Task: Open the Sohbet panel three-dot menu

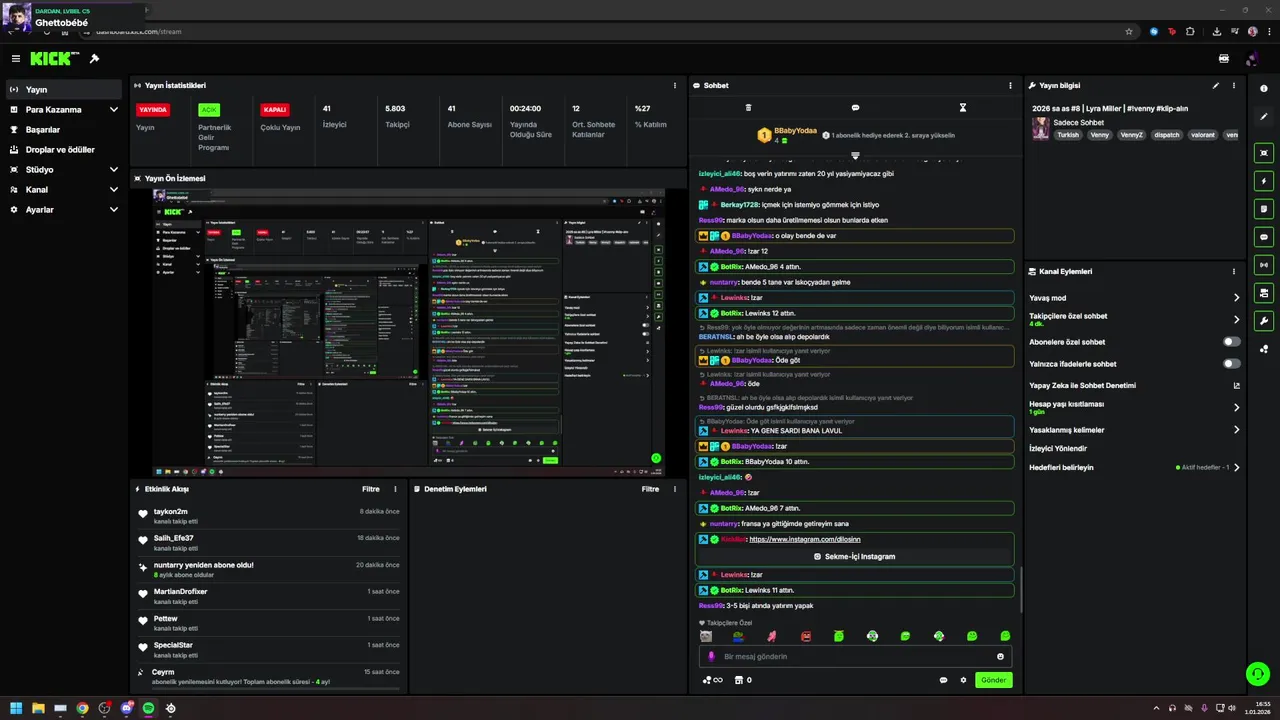Action: click(x=1010, y=86)
